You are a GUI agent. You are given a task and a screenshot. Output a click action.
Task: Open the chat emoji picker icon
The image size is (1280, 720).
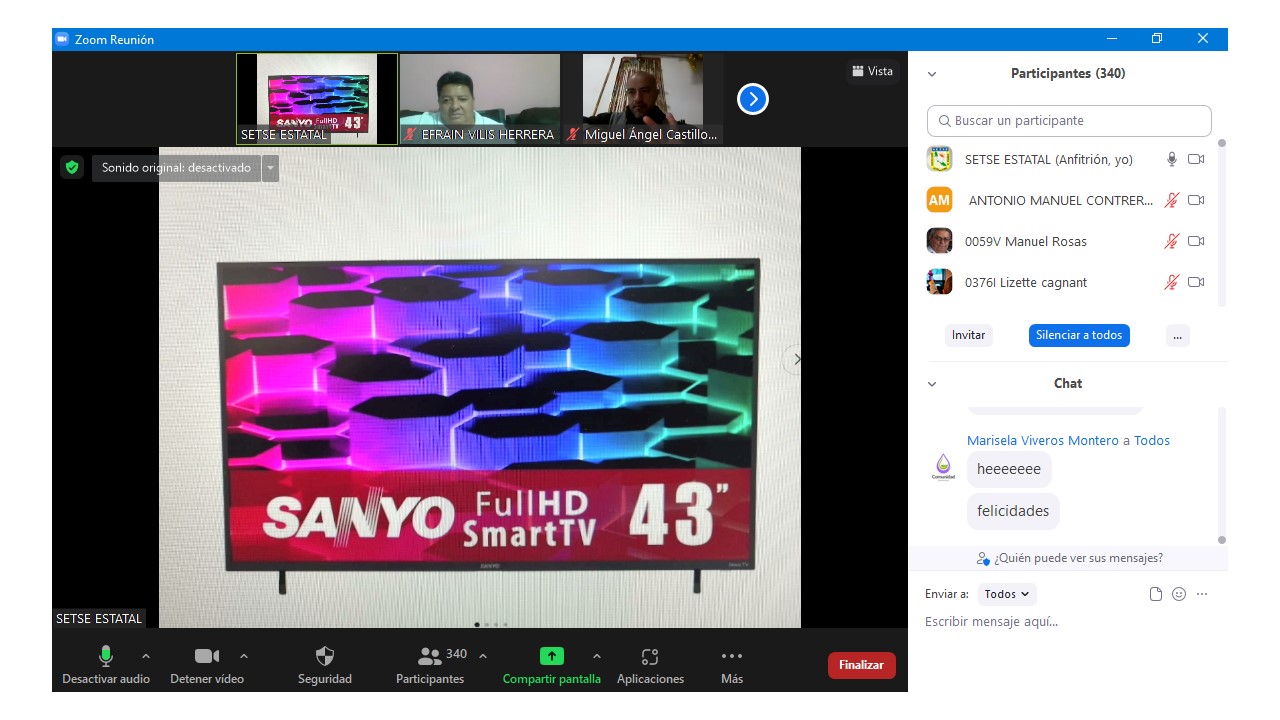coord(1179,594)
